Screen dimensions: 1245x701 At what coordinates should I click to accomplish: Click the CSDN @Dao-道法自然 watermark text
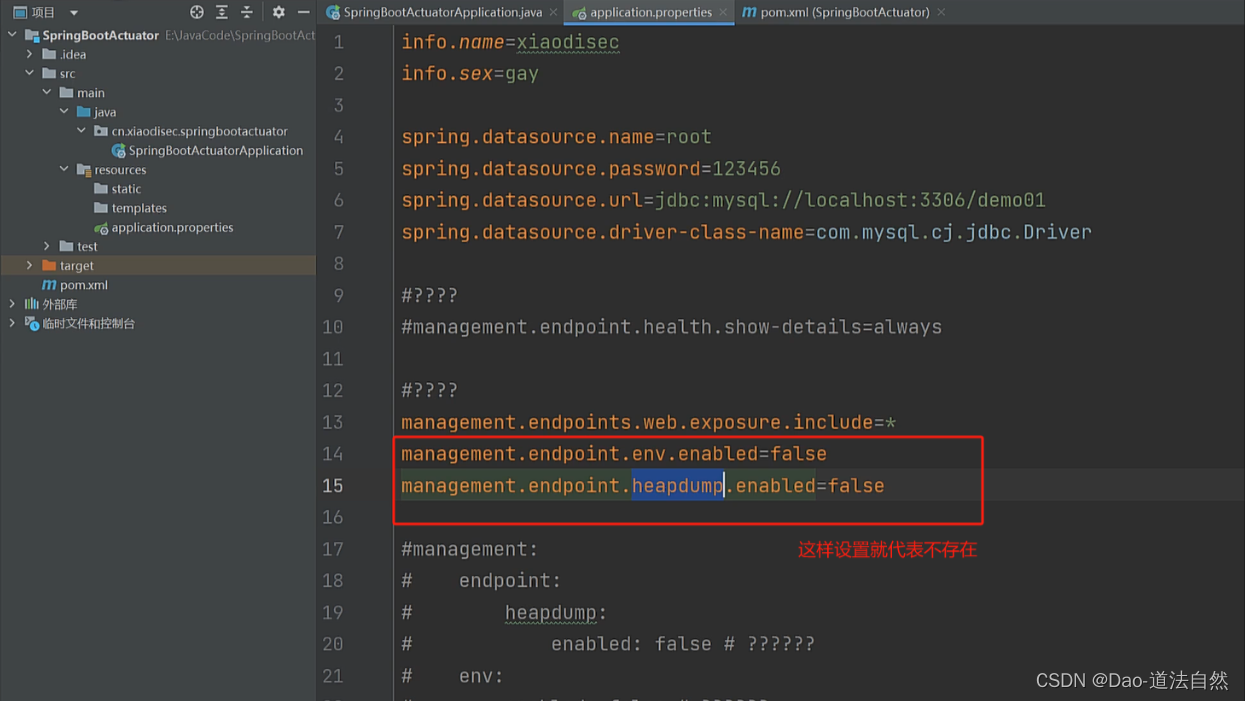tap(1131, 680)
